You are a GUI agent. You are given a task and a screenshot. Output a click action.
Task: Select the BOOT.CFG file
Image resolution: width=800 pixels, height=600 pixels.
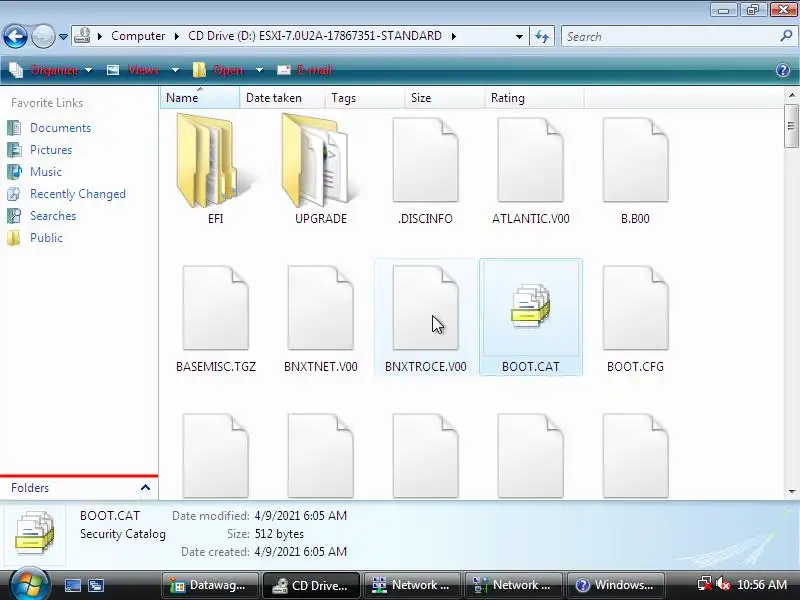(x=635, y=319)
